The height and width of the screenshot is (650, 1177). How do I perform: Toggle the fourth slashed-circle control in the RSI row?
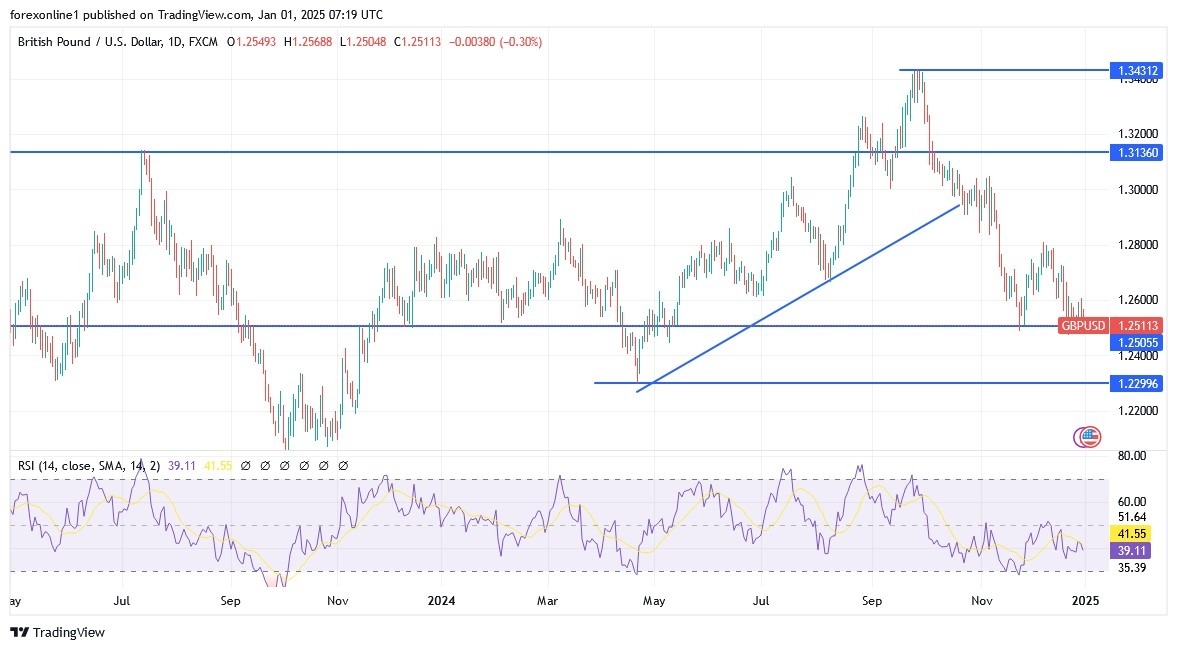point(304,465)
